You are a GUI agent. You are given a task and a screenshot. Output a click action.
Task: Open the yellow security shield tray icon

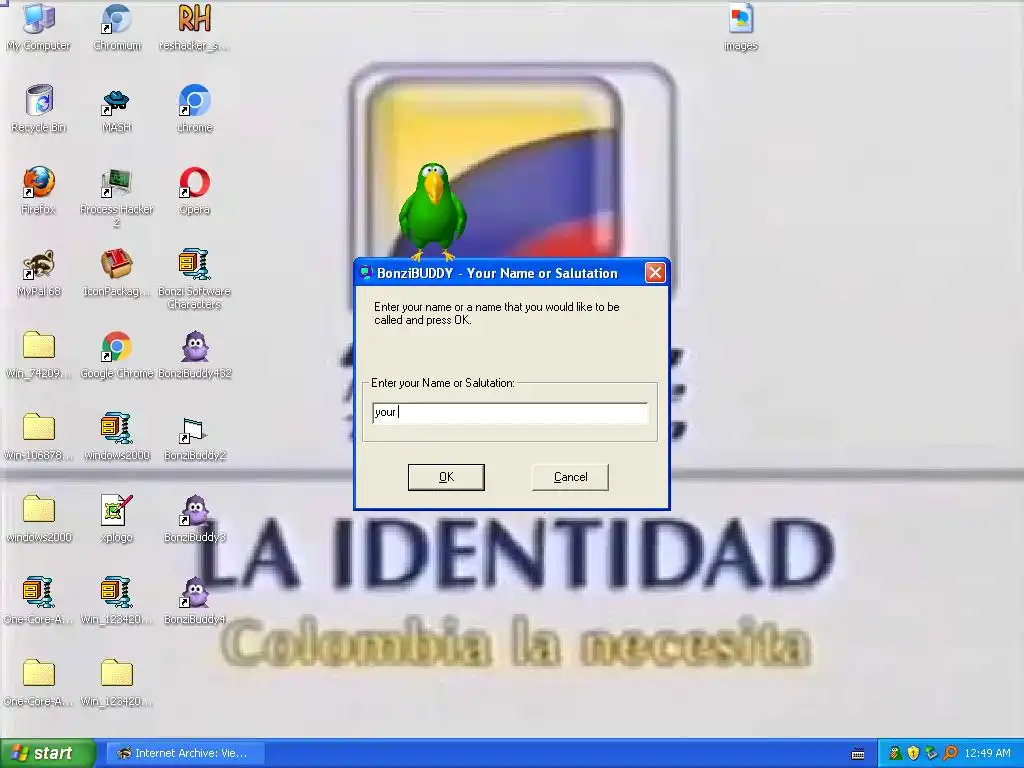(913, 754)
